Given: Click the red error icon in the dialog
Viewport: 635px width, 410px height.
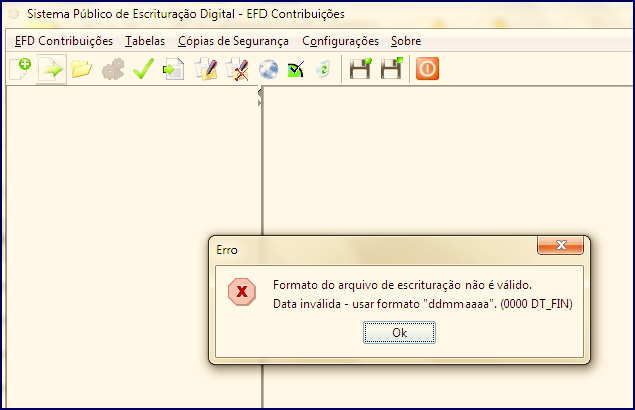Looking at the screenshot, I should pos(242,292).
